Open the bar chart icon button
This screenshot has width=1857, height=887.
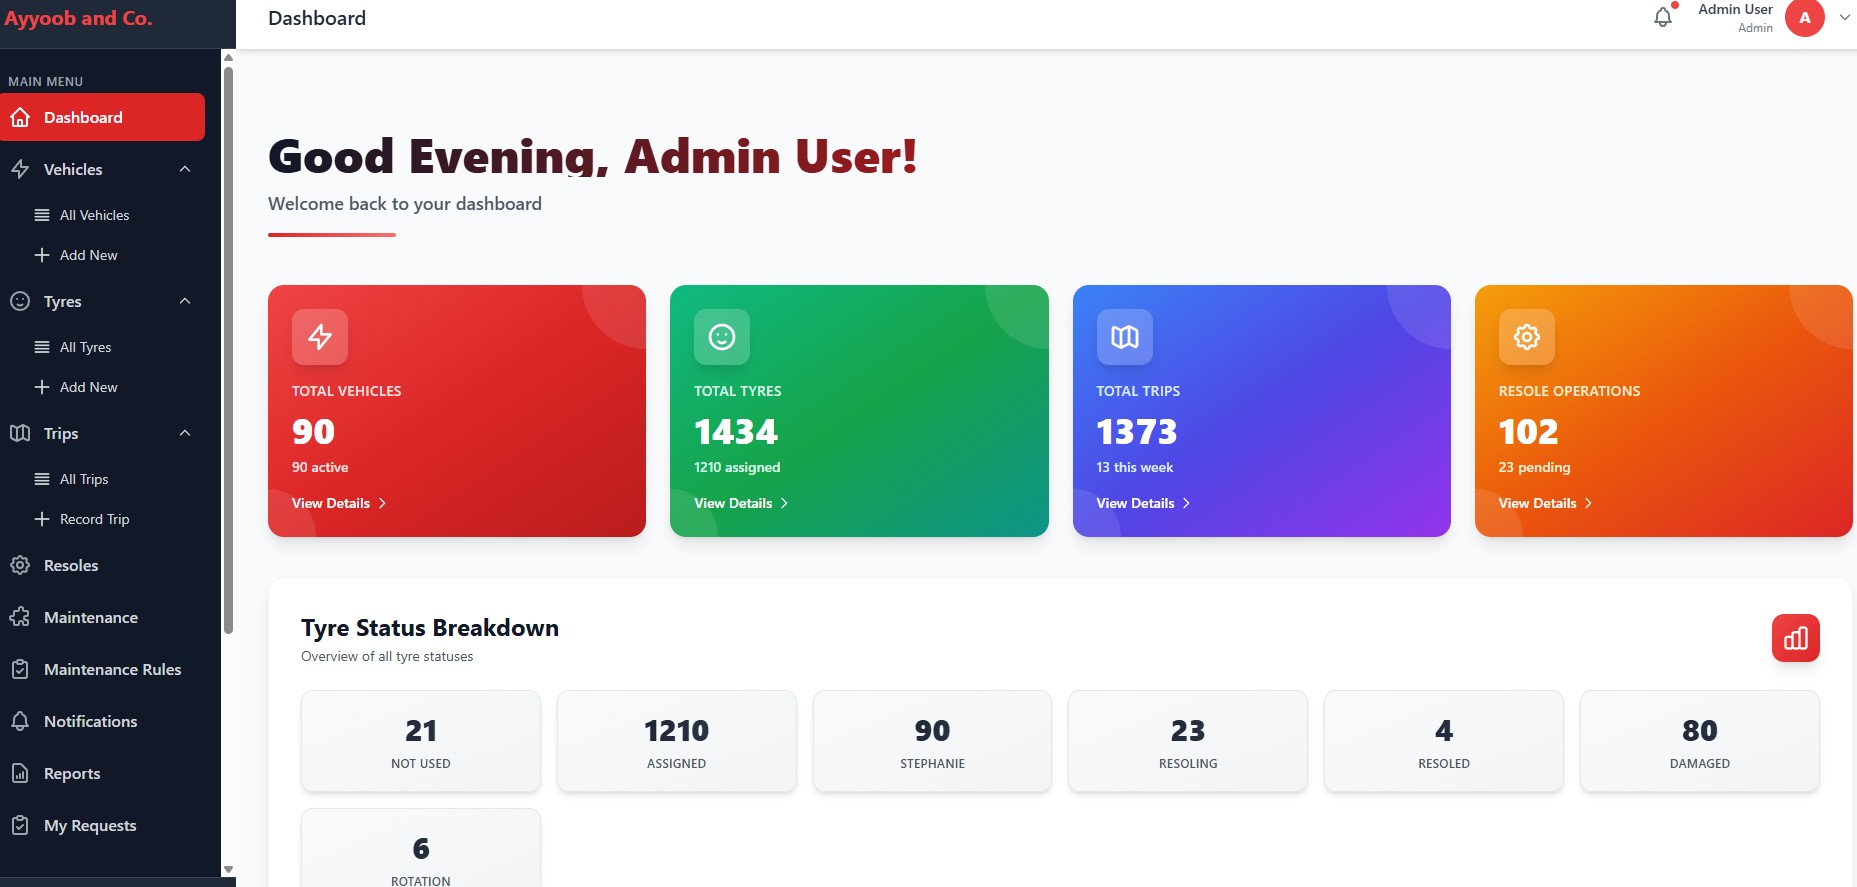pyautogui.click(x=1795, y=638)
